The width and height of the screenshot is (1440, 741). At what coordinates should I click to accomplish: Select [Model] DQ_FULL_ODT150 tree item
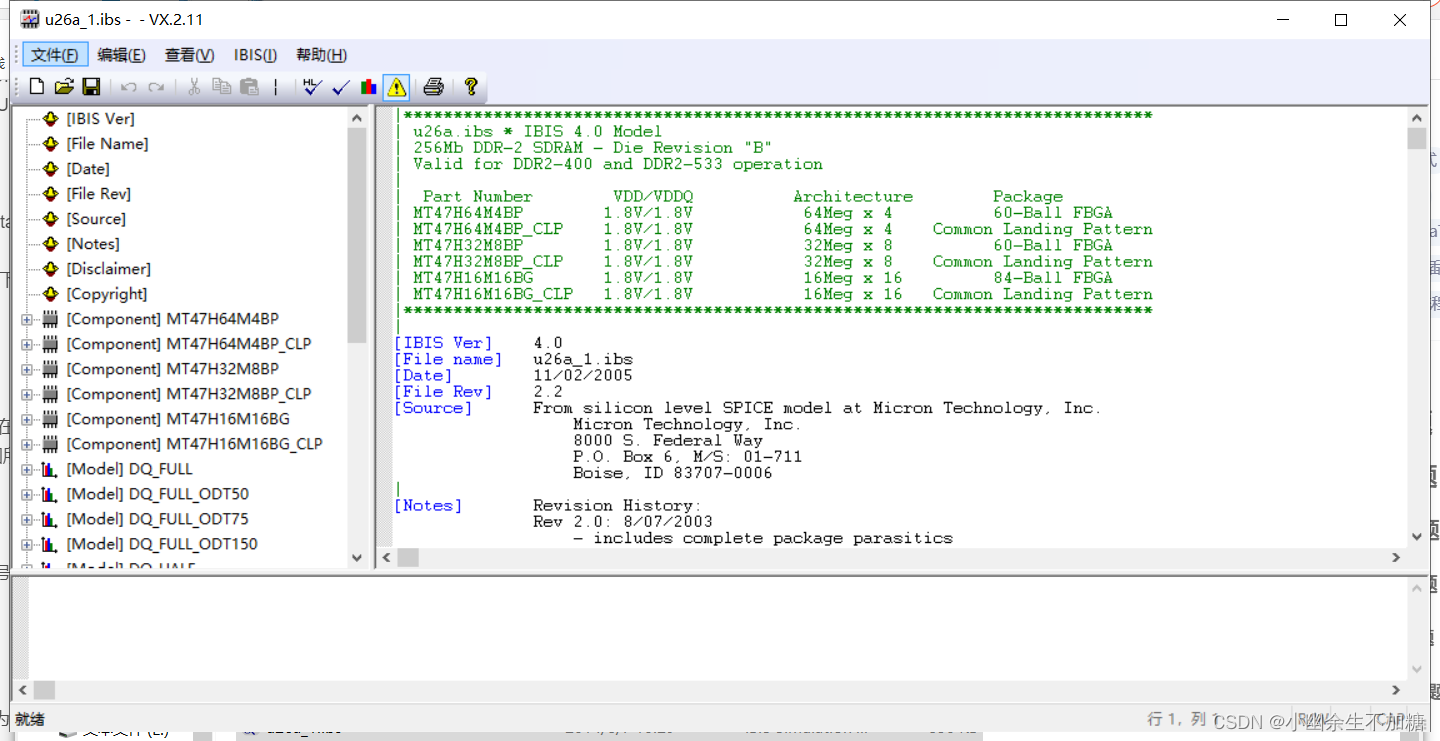click(162, 544)
